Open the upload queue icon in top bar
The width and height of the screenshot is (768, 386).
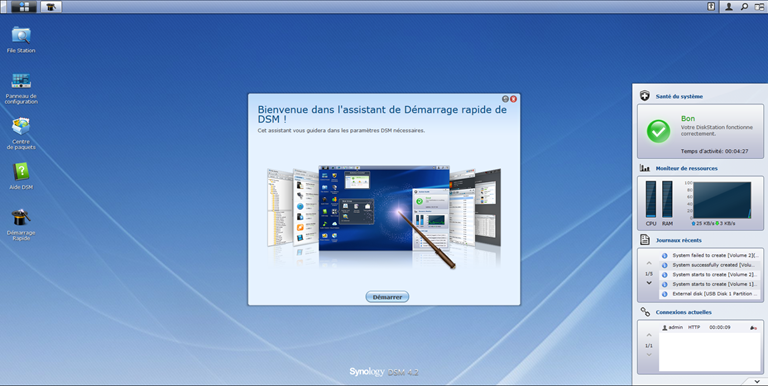tap(711, 6)
